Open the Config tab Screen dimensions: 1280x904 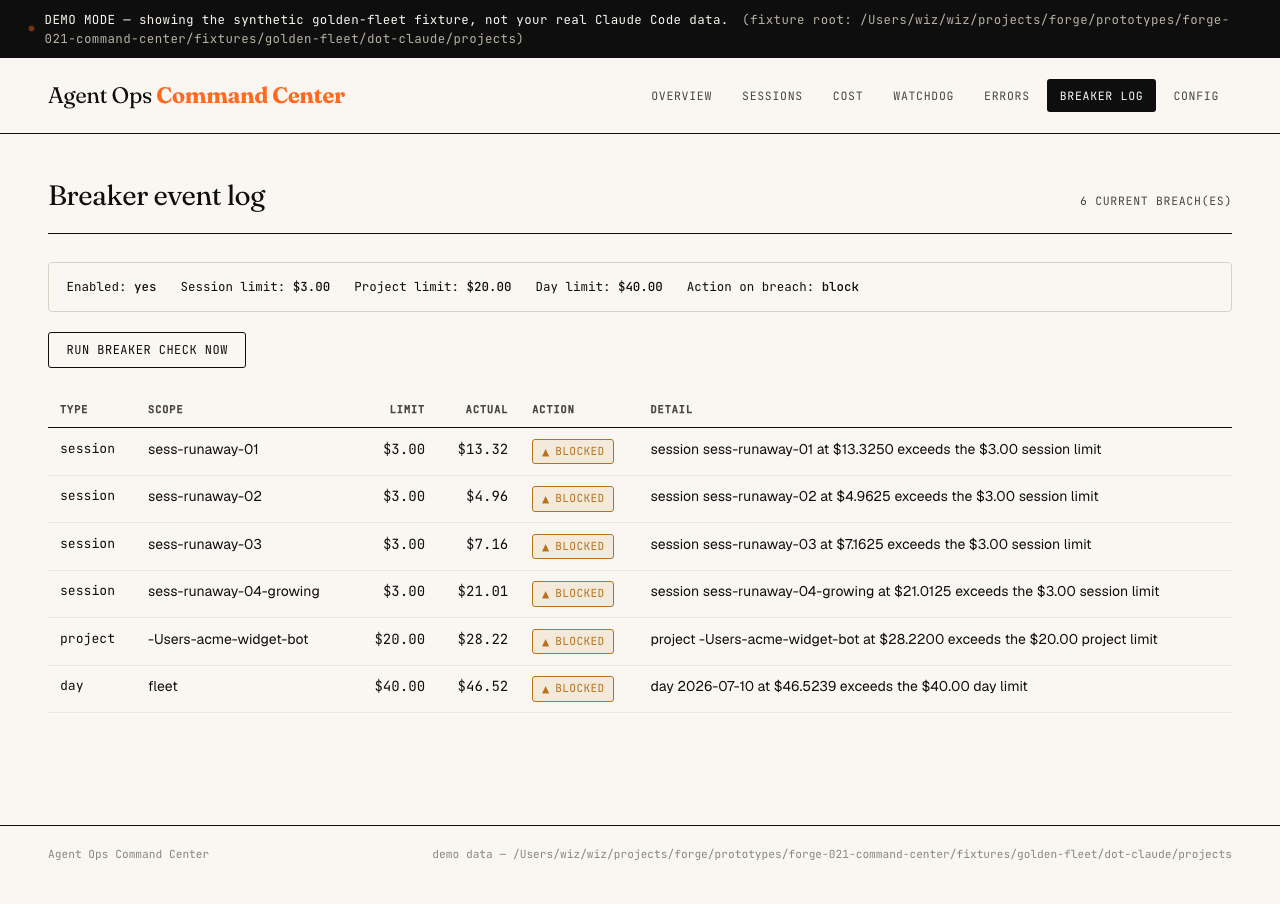(1196, 96)
